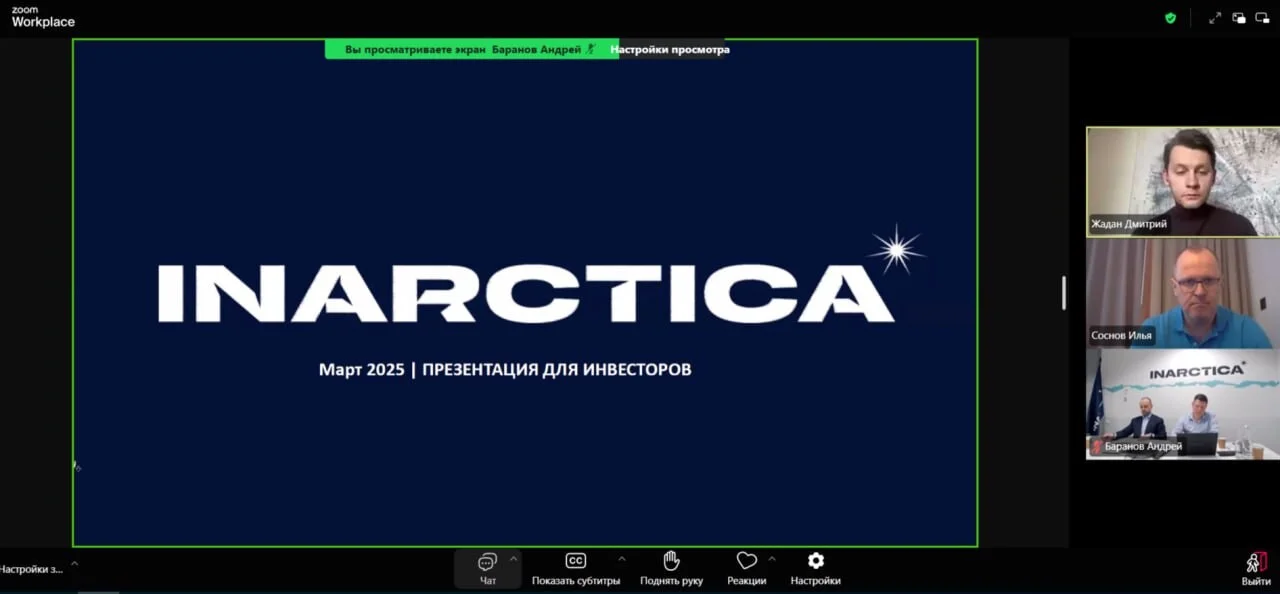The height and width of the screenshot is (594, 1280).
Task: Select the Жадан Дмитрий video thumbnail
Action: [x=1183, y=182]
